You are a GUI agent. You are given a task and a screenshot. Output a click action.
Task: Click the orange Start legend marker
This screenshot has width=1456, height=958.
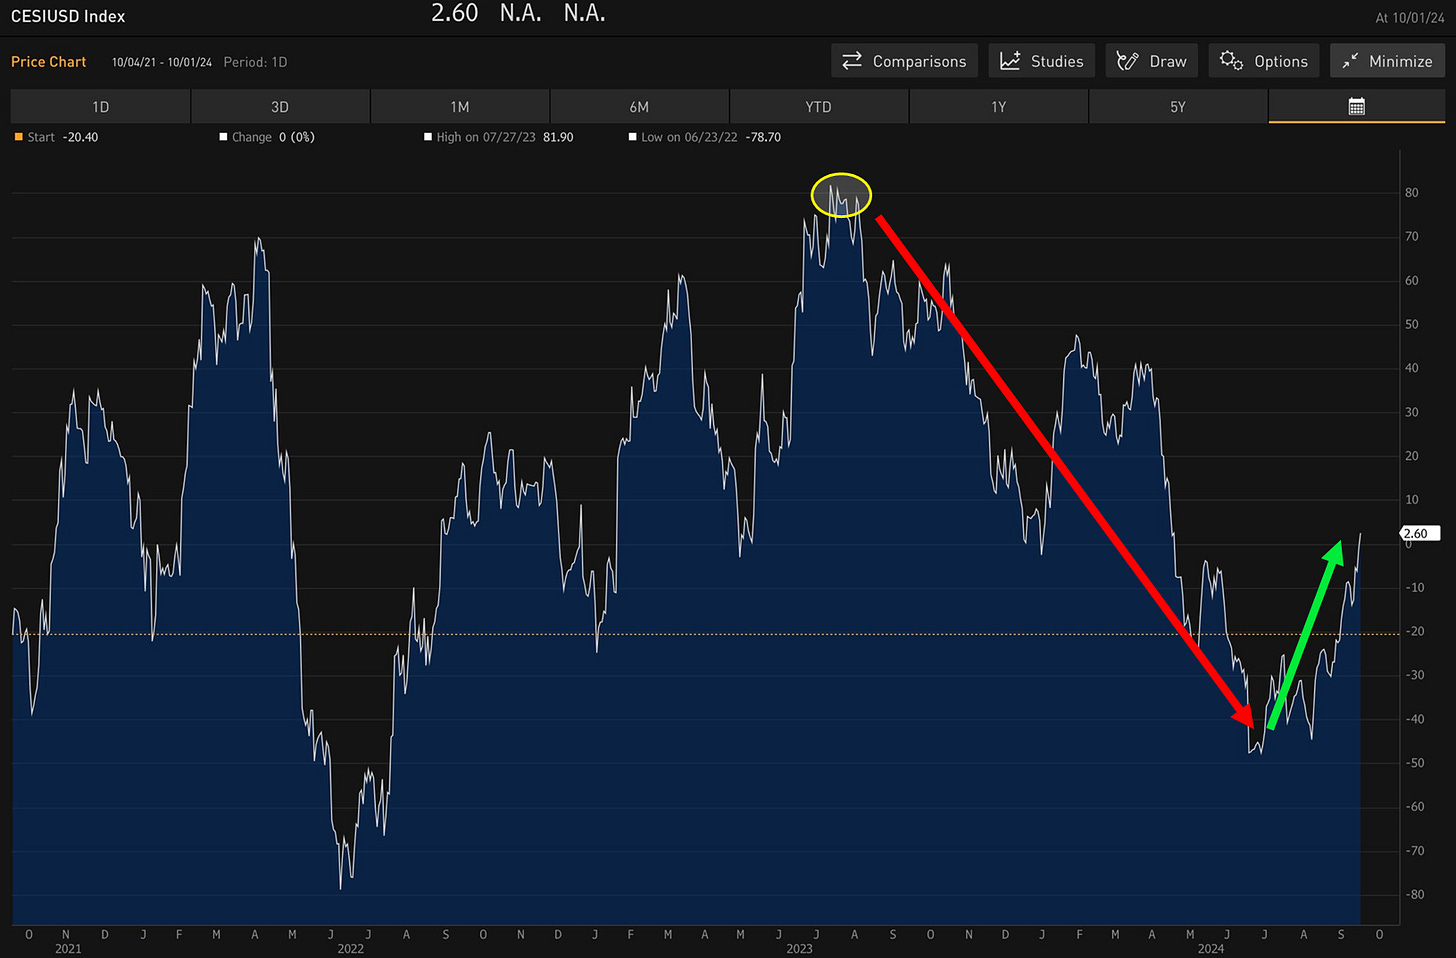click(x=18, y=137)
